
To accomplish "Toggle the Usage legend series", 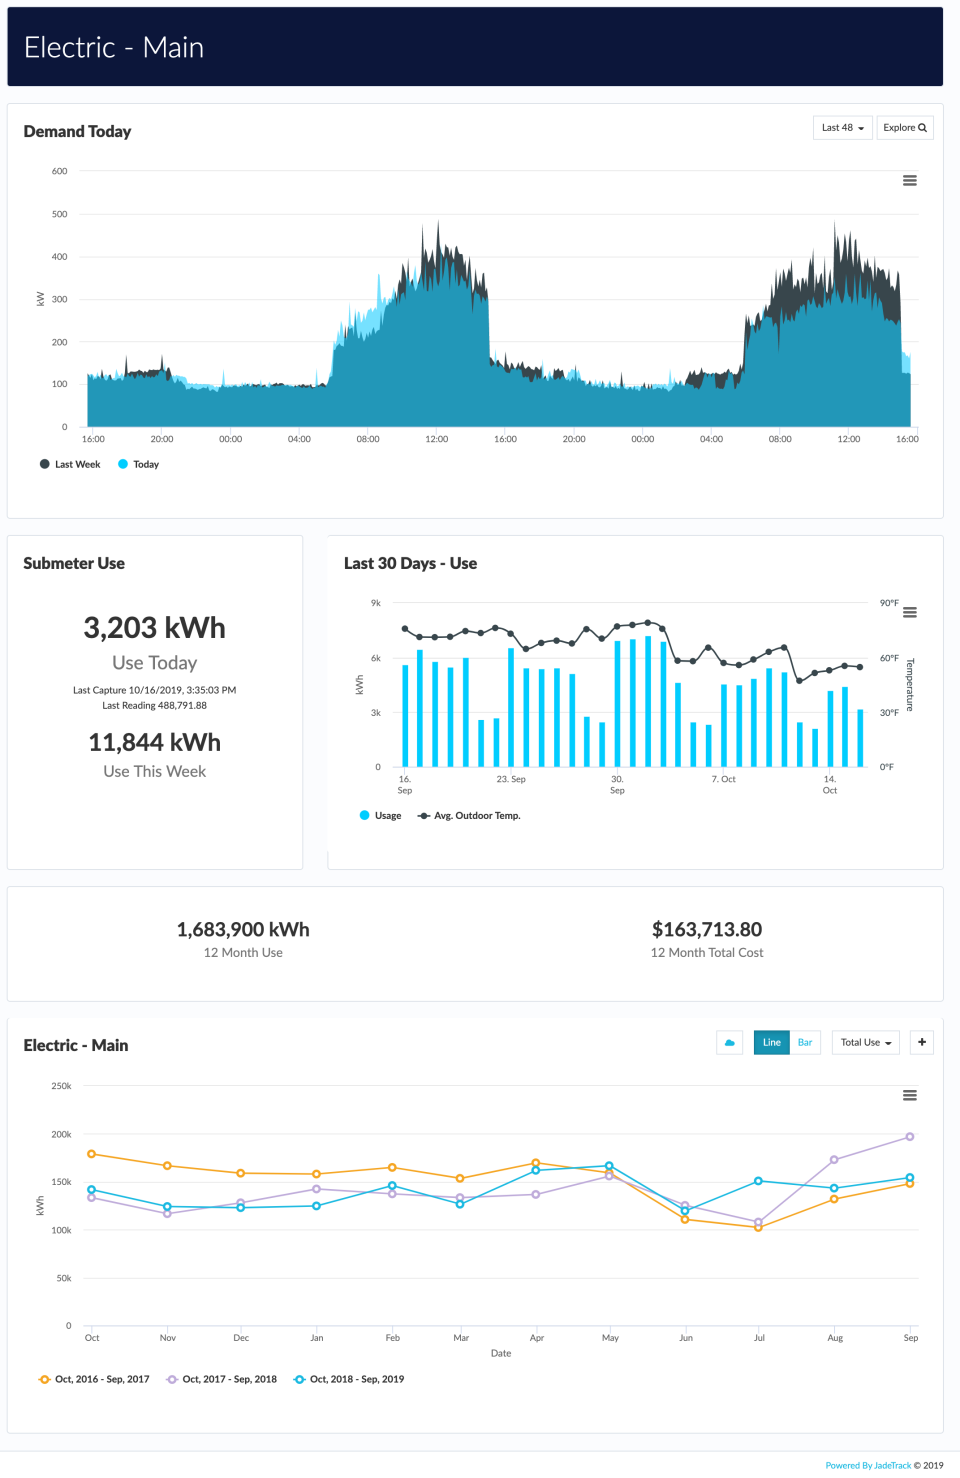I will coord(380,816).
